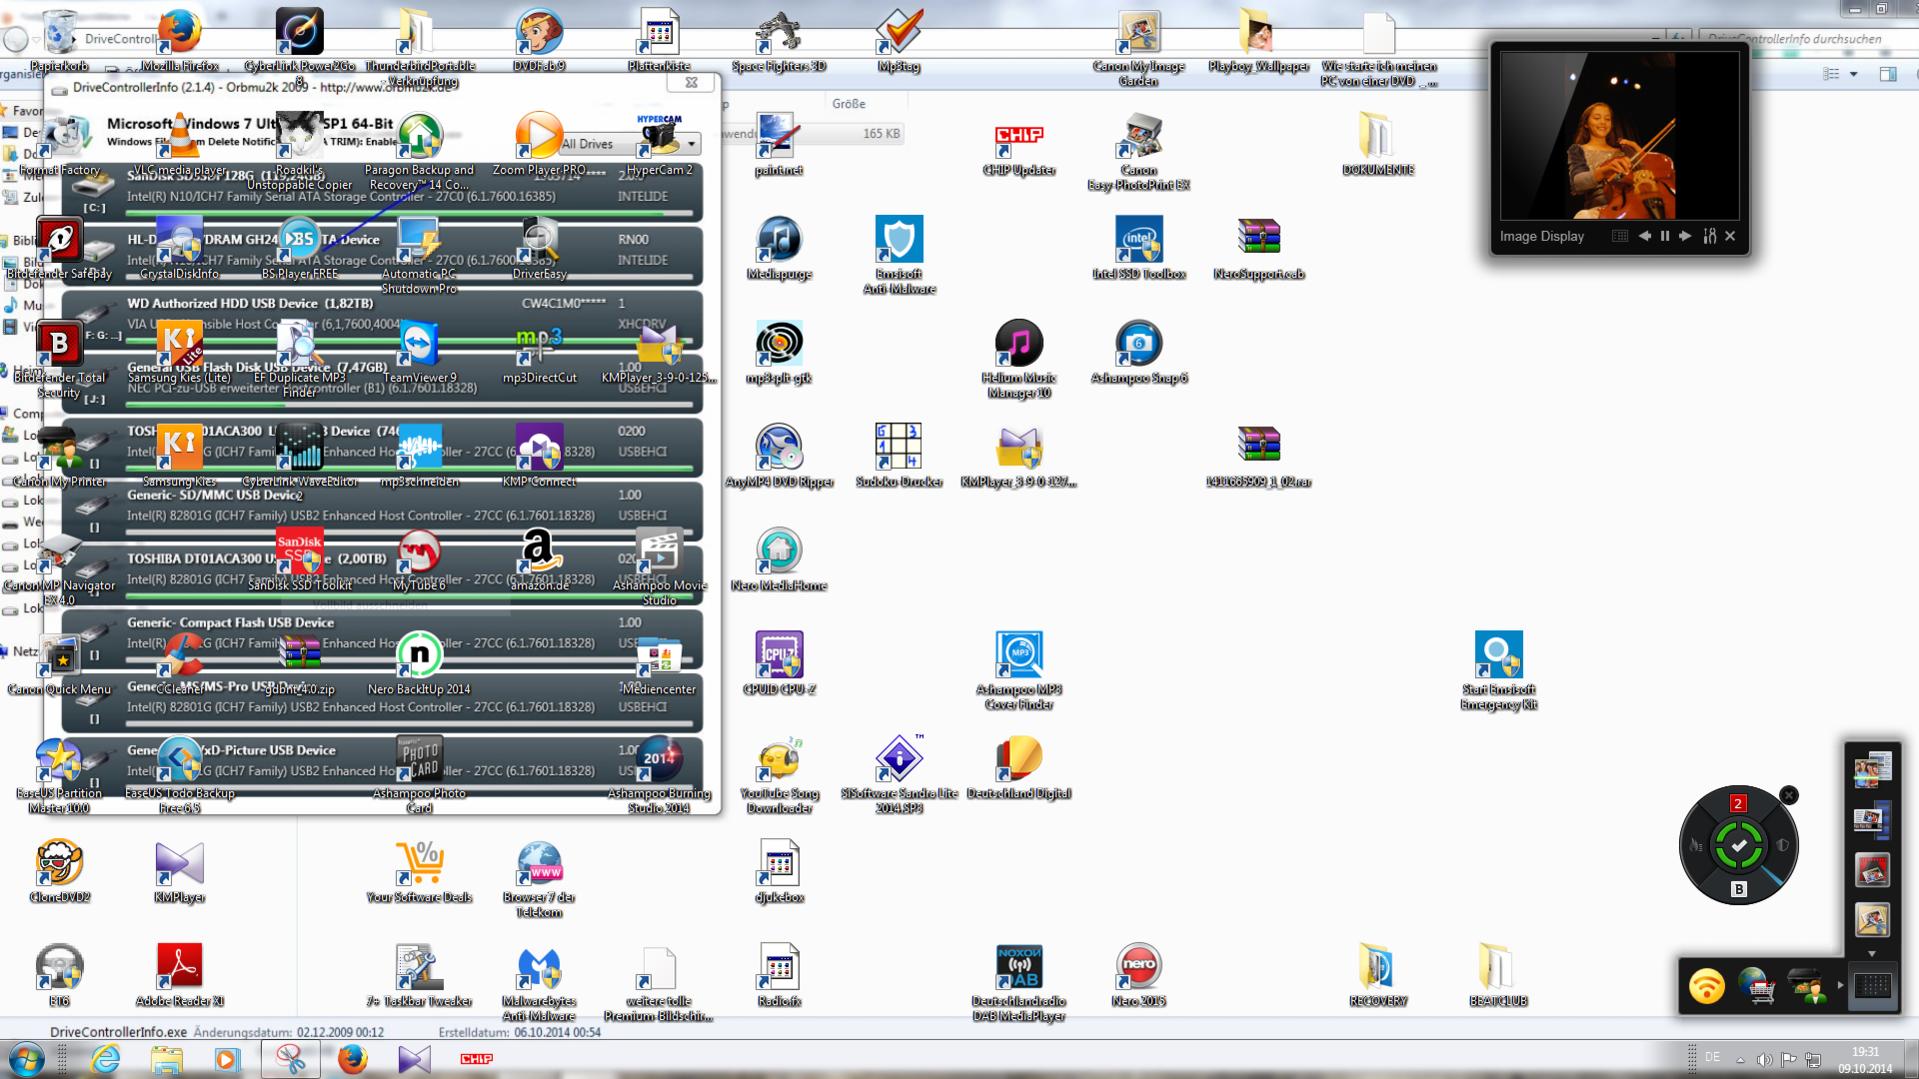The height and width of the screenshot is (1079, 1919).
Task: Open Internet Explorer from the taskbar
Action: (105, 1059)
